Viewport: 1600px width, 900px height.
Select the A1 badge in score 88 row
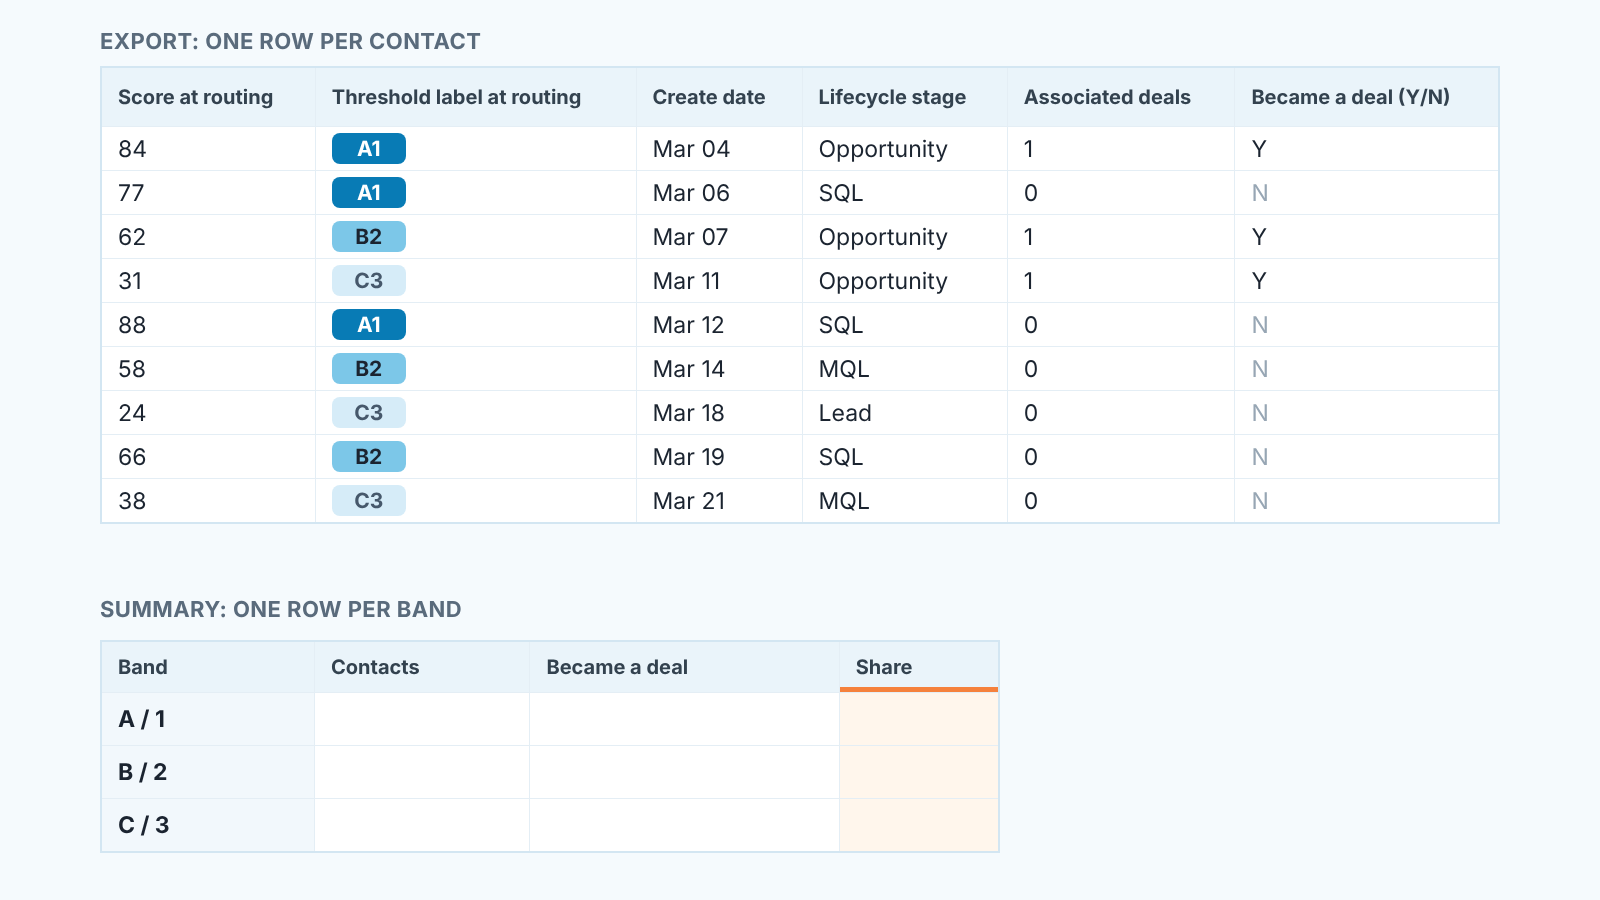369,325
